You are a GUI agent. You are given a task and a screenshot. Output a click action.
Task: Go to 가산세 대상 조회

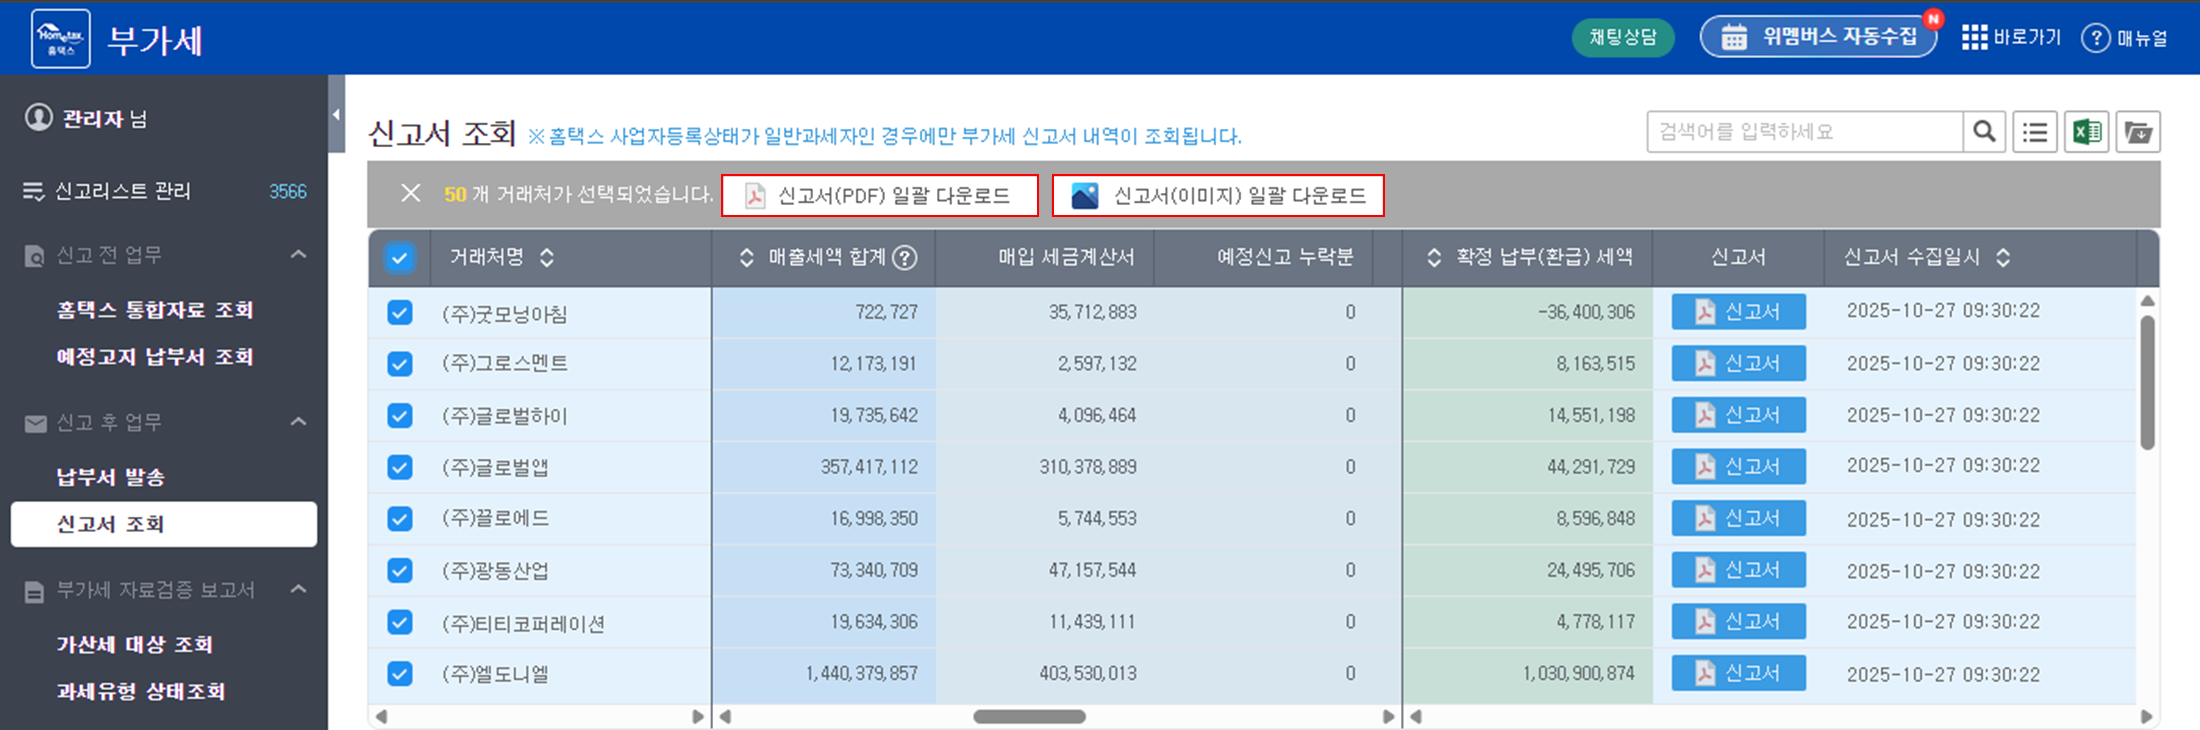click(135, 644)
